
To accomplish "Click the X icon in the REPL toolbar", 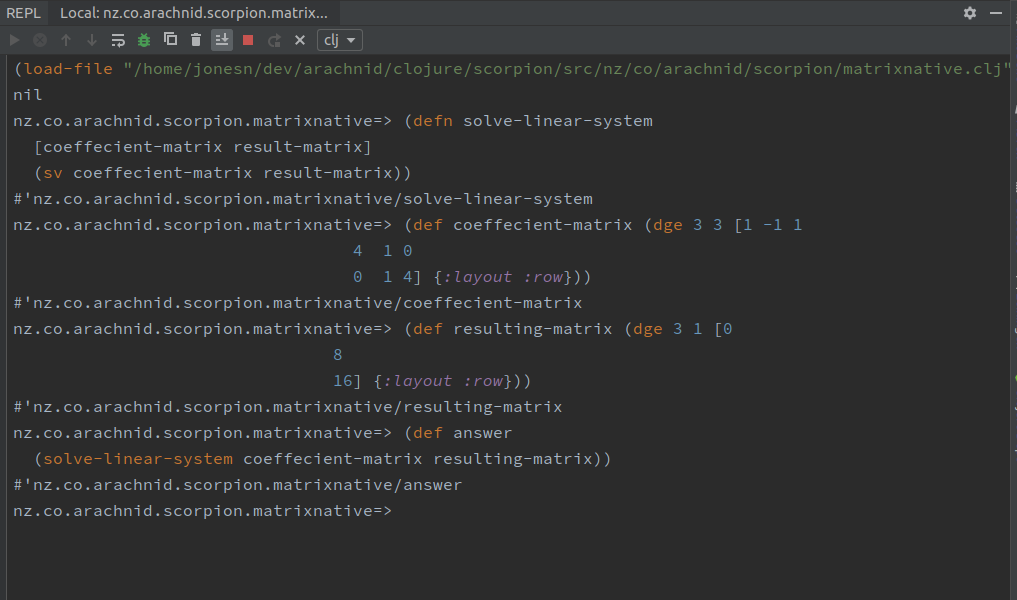I will point(300,40).
